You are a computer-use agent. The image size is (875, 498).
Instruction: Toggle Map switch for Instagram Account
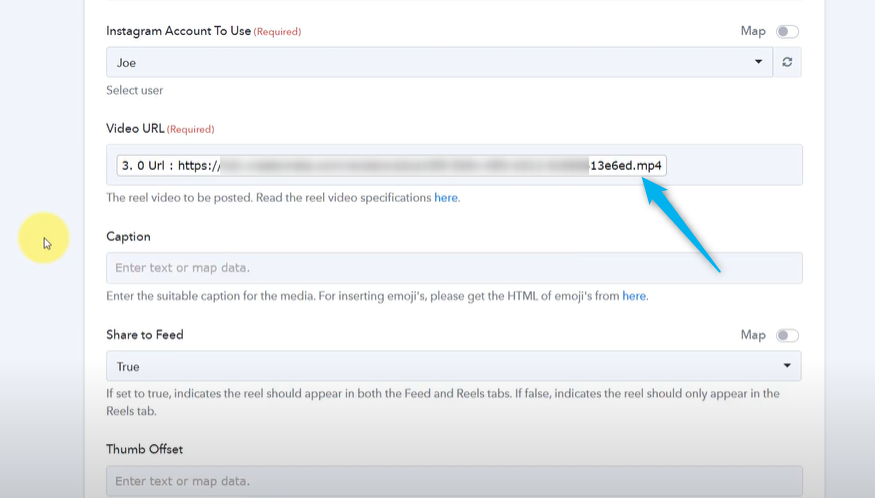click(787, 31)
